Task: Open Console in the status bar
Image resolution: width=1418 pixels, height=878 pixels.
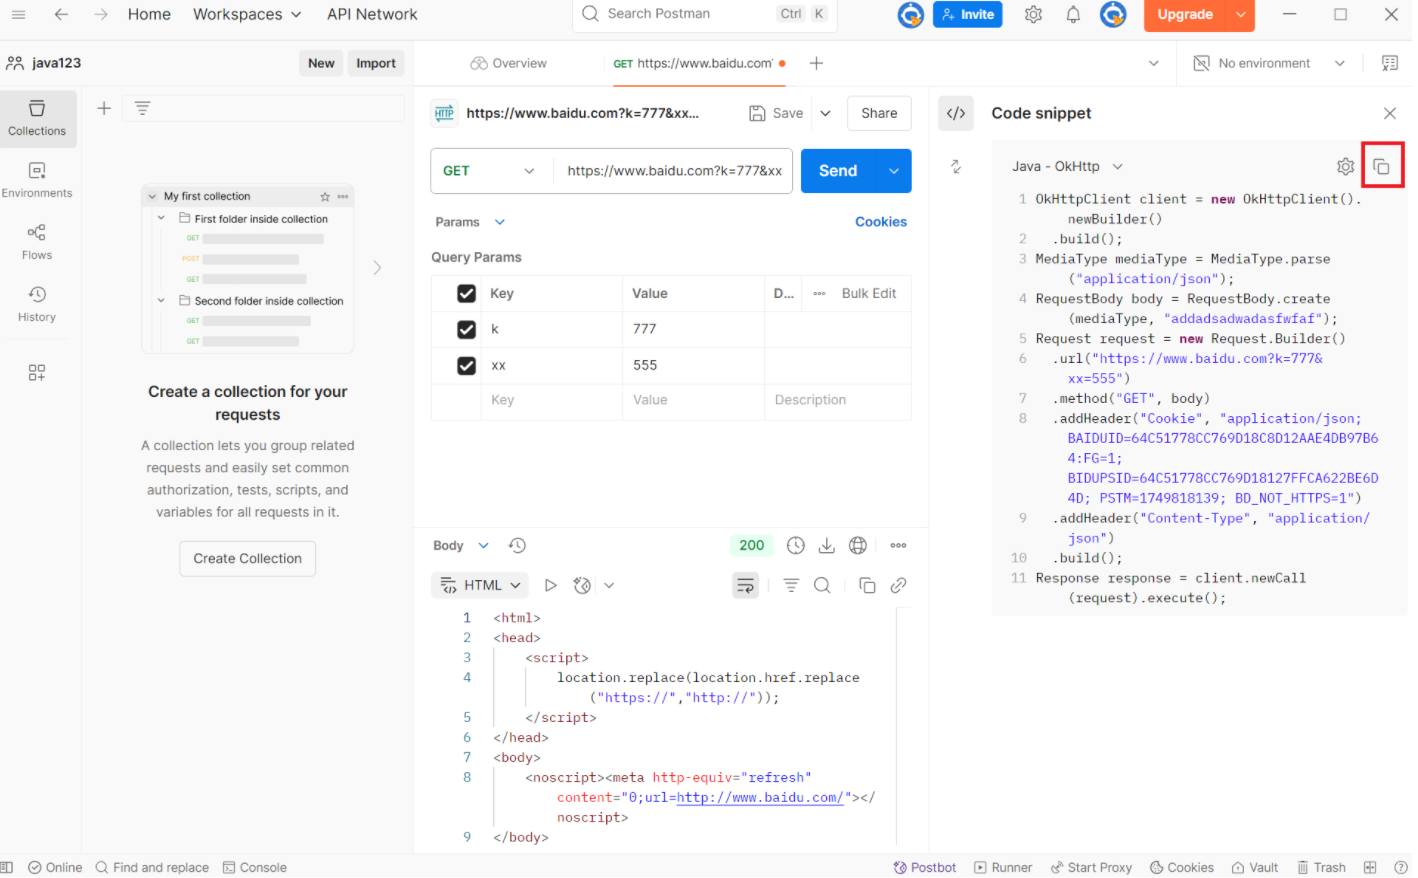Action: (x=255, y=867)
